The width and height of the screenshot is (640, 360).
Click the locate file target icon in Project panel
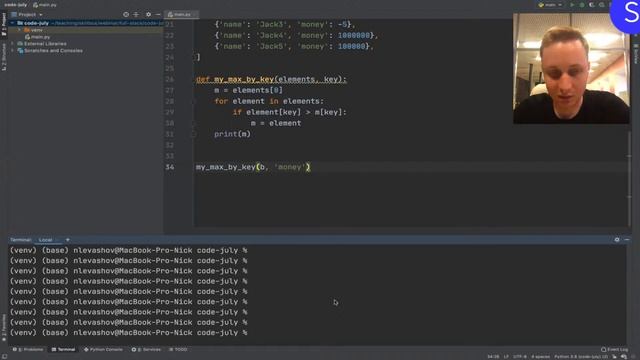click(126, 14)
